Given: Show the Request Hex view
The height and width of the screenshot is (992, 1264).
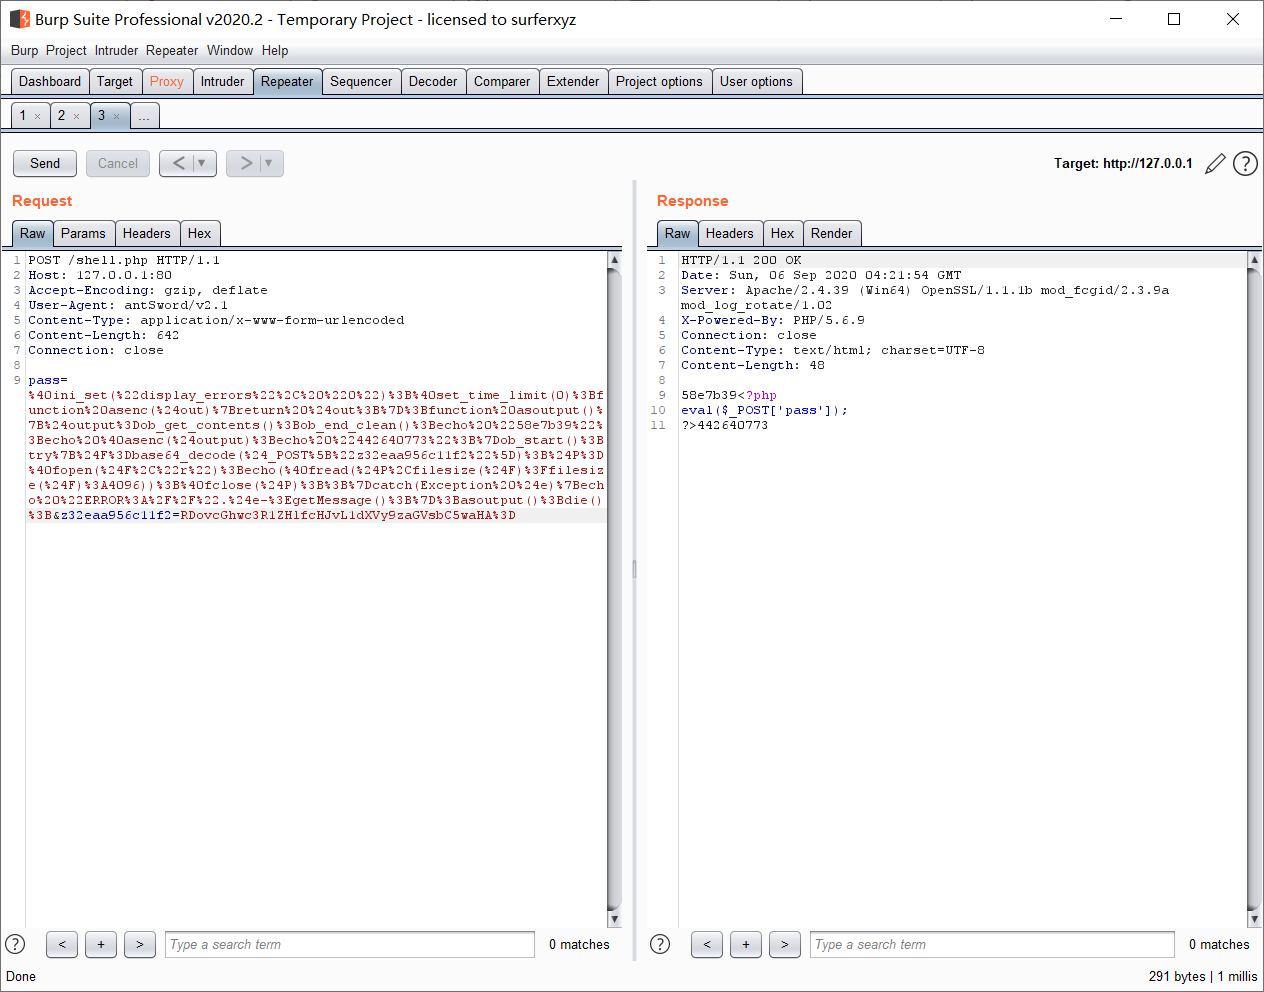Looking at the screenshot, I should [x=200, y=234].
